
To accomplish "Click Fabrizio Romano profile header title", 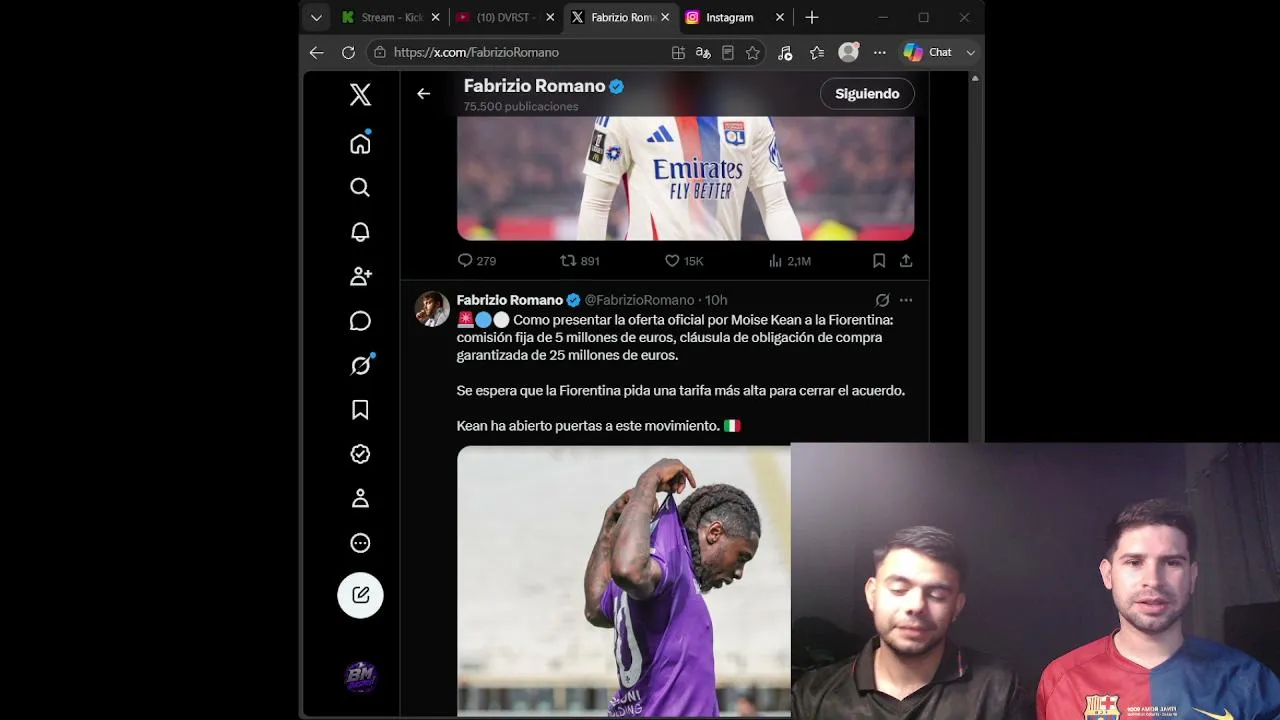I will pyautogui.click(x=534, y=86).
